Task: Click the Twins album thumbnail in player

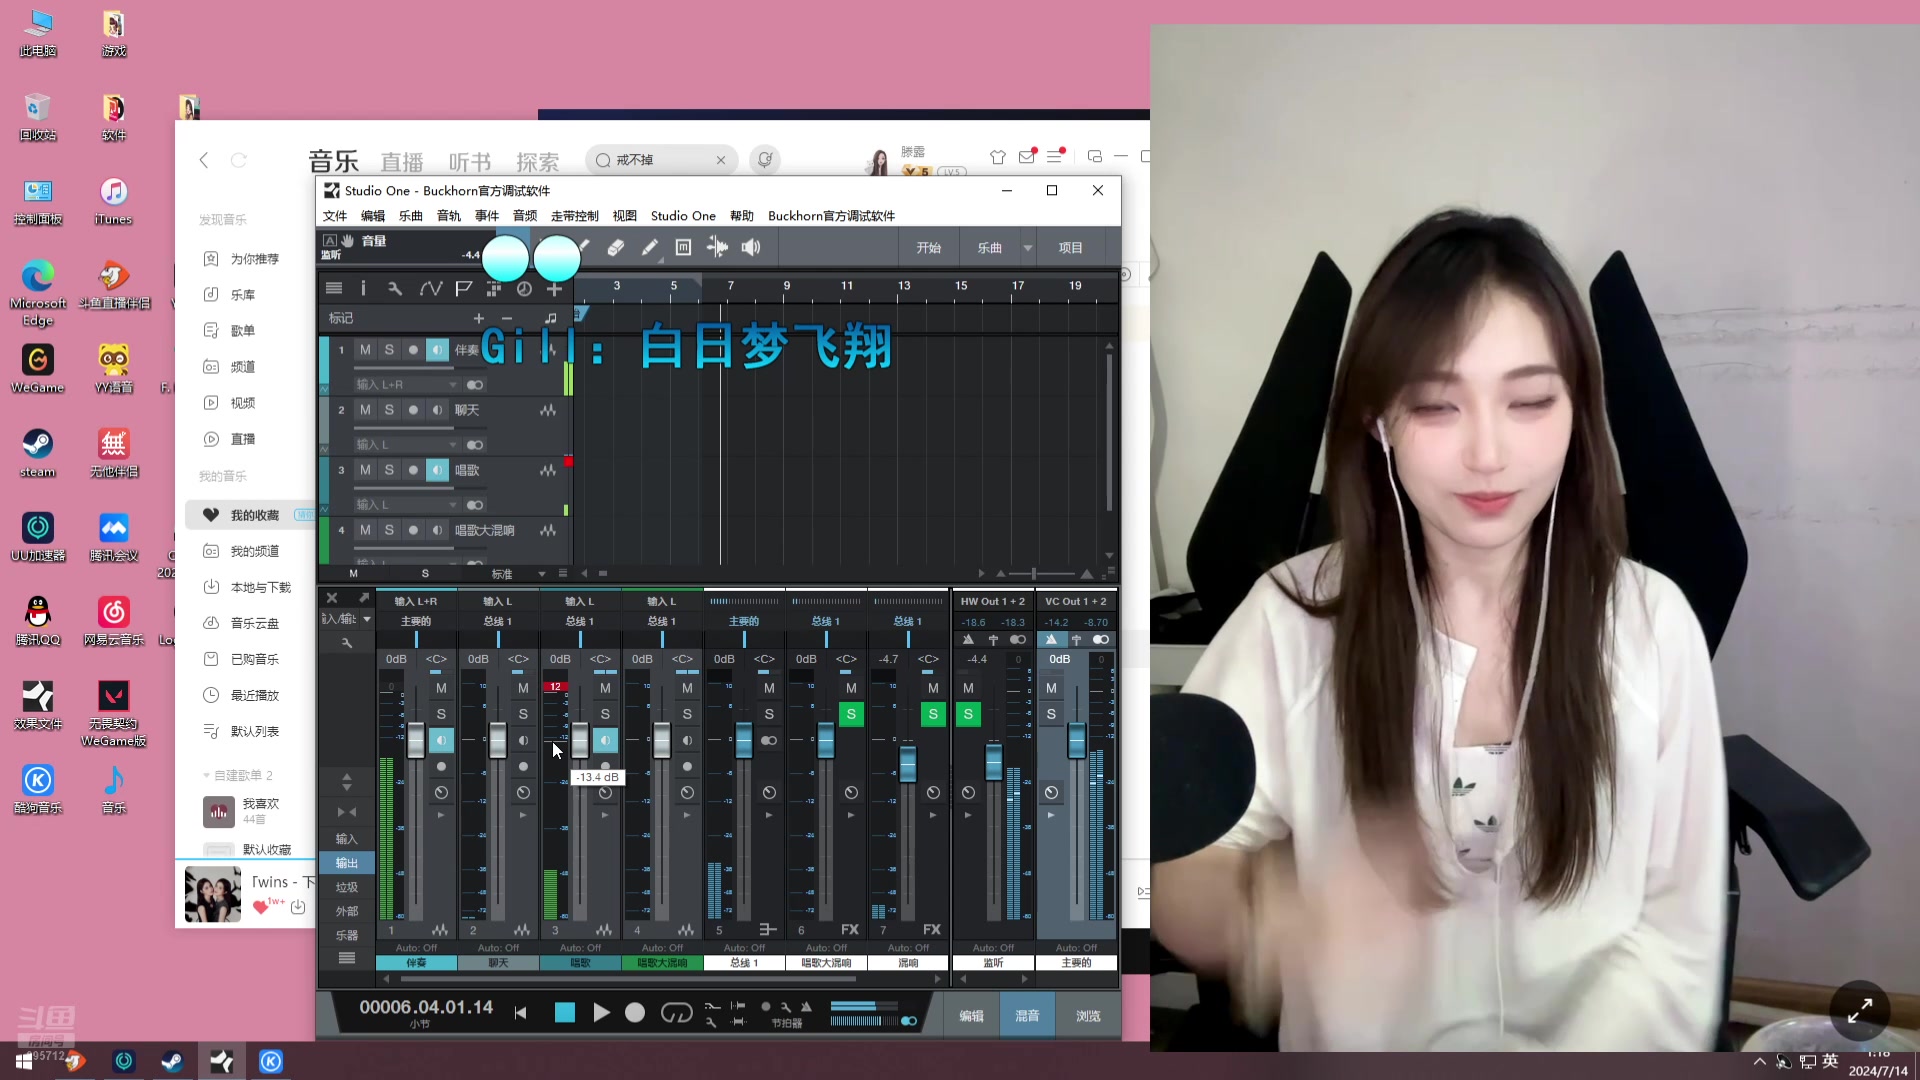Action: [213, 894]
